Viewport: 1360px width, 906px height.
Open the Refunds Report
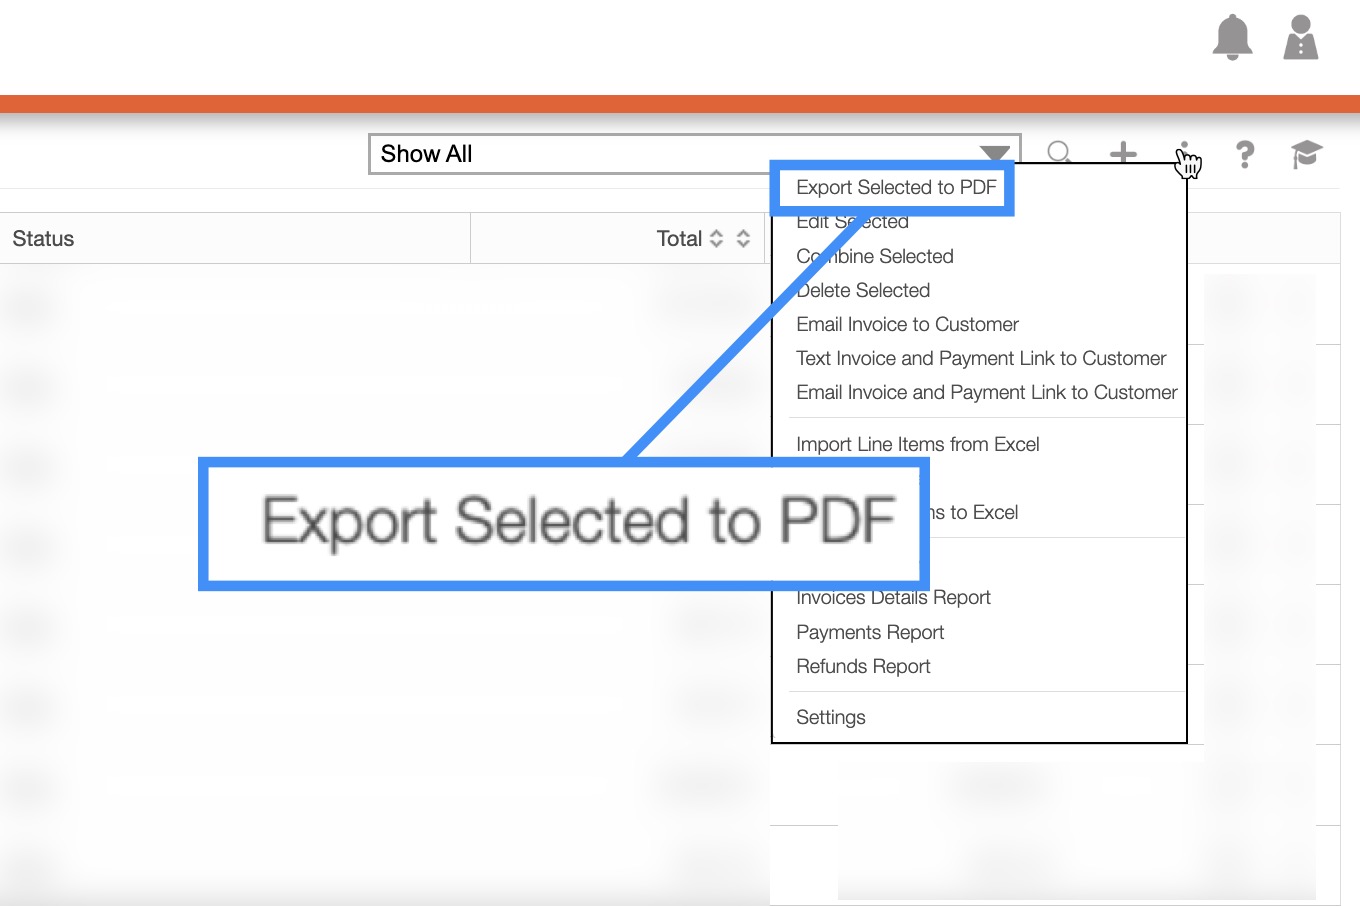[x=863, y=666]
